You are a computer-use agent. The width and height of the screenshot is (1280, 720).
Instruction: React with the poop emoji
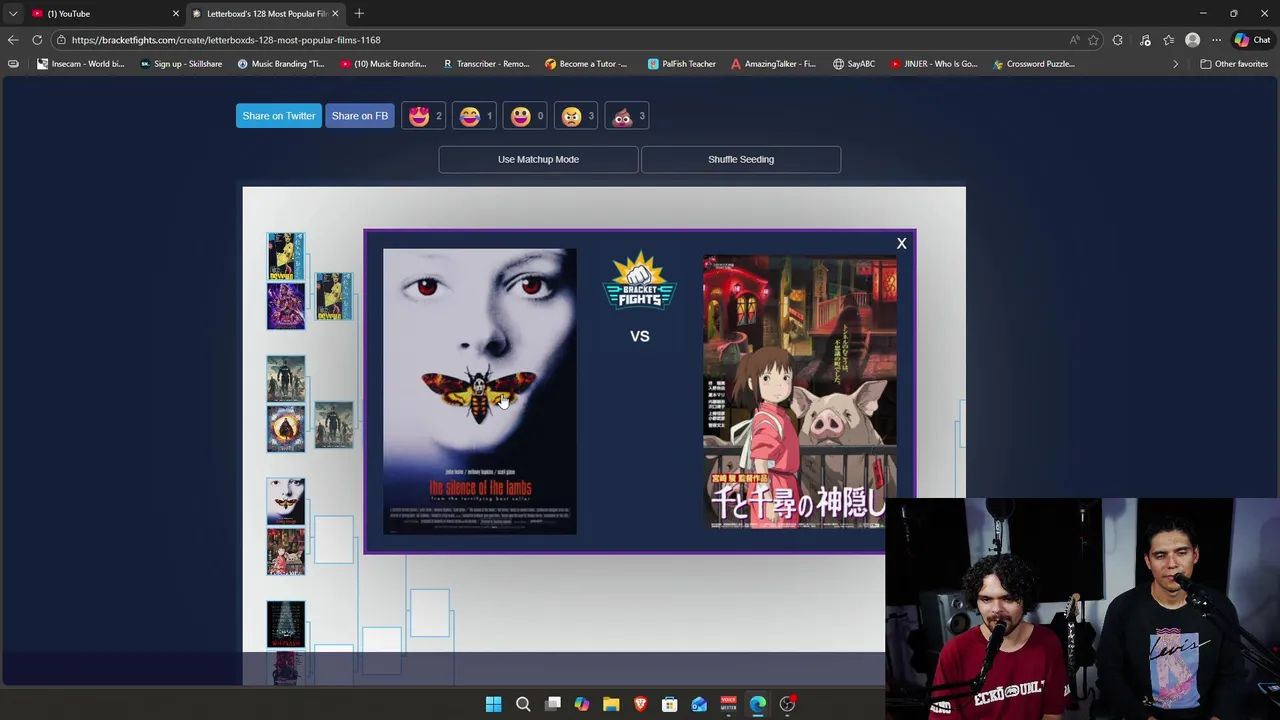627,116
